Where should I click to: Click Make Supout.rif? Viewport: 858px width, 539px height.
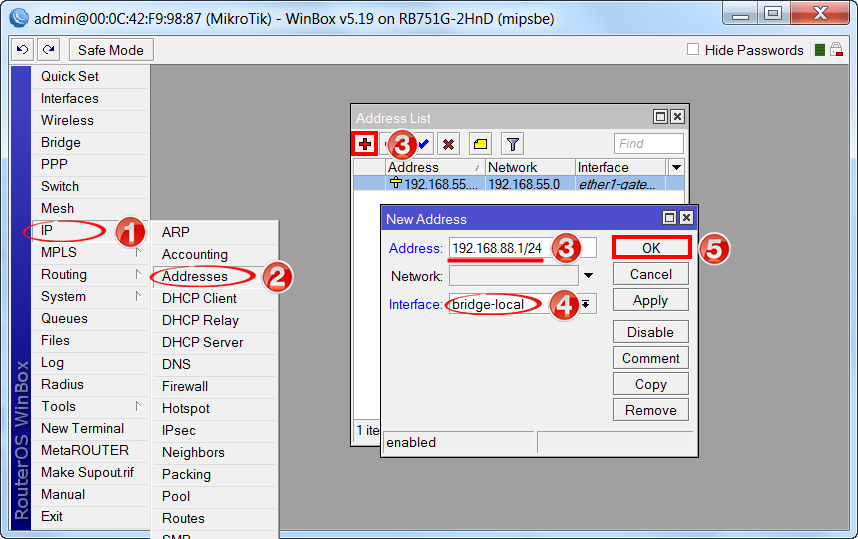[90, 472]
